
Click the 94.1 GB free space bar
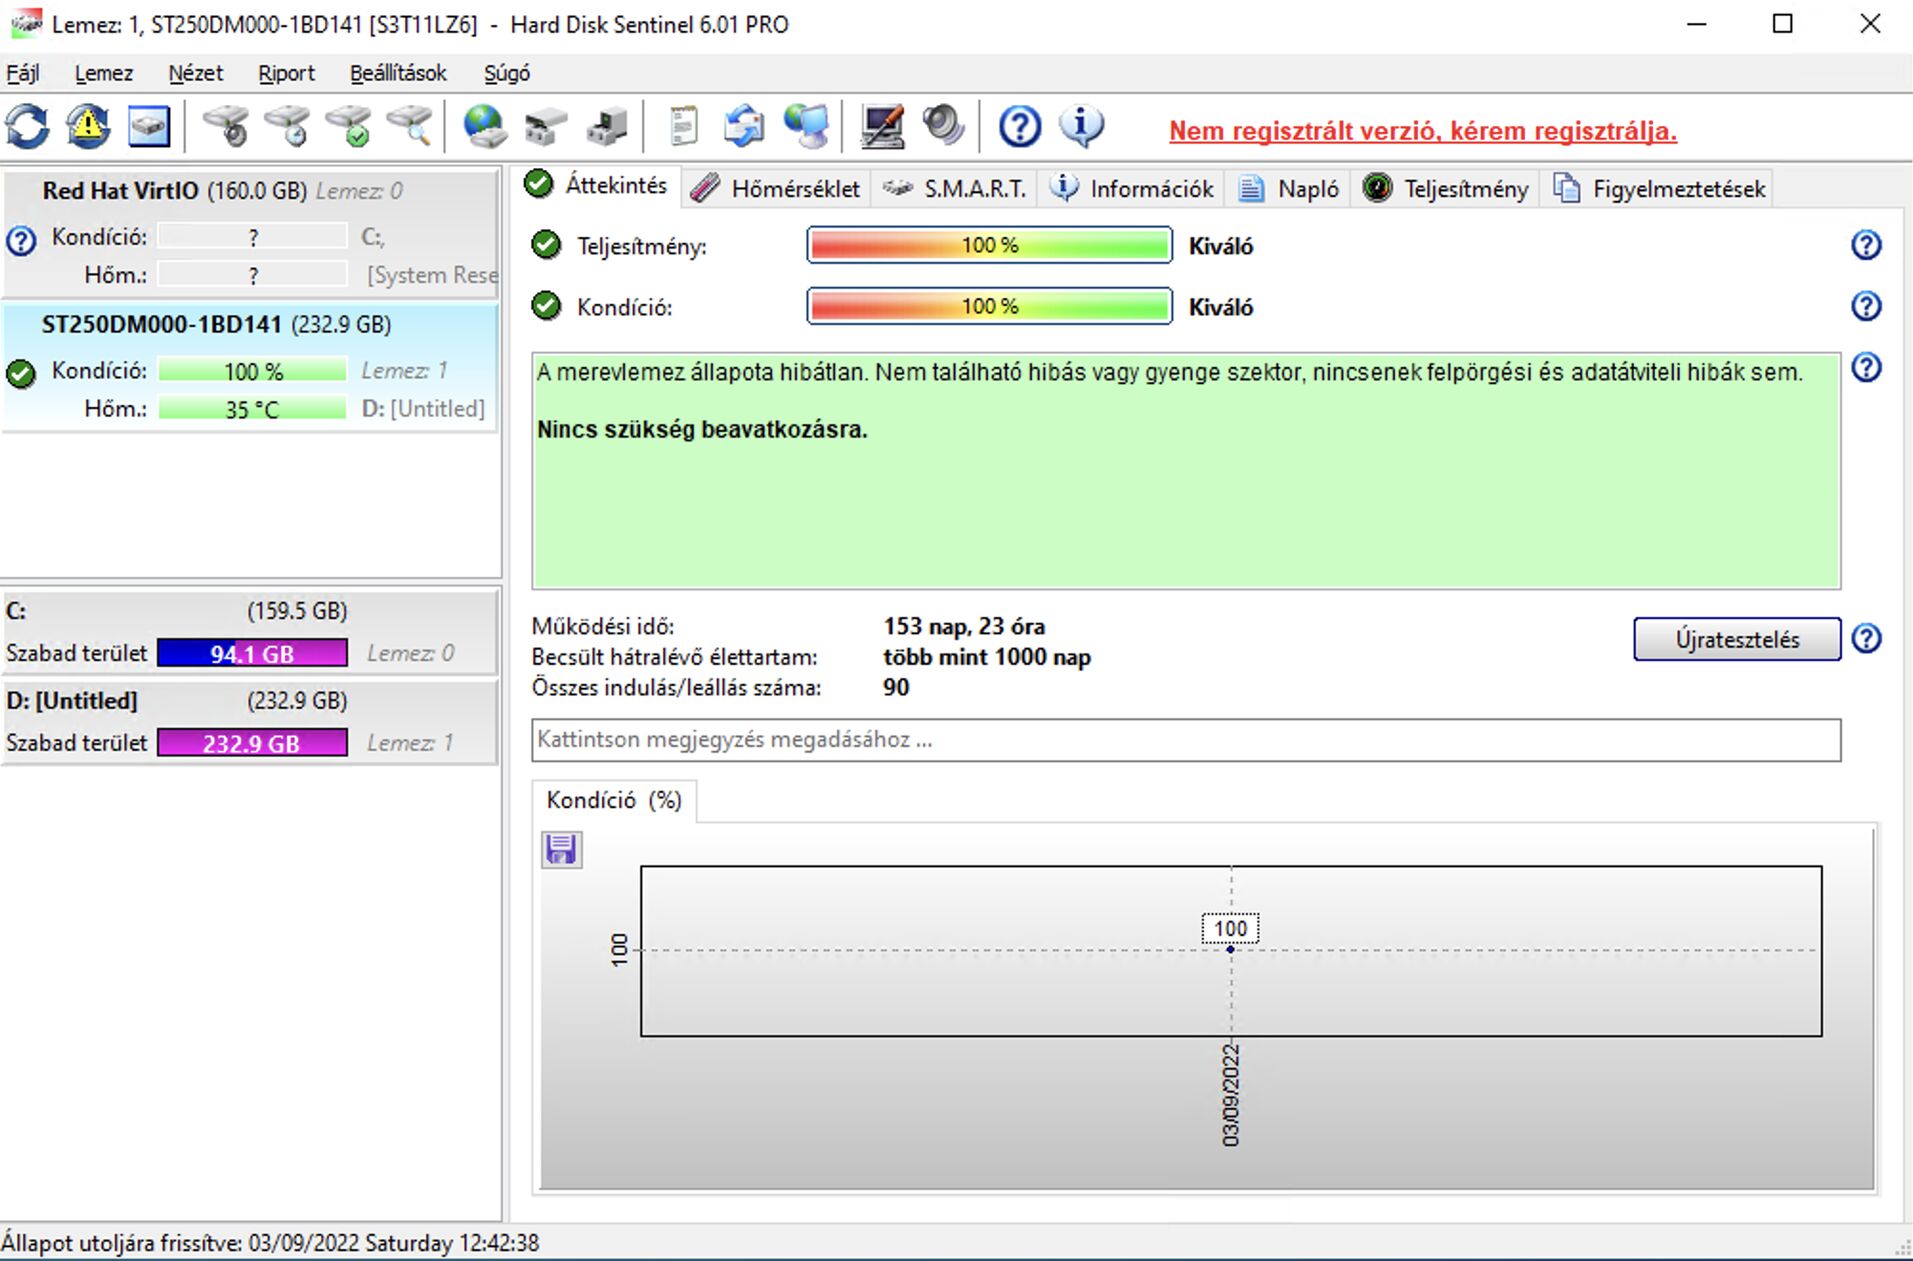pos(252,654)
